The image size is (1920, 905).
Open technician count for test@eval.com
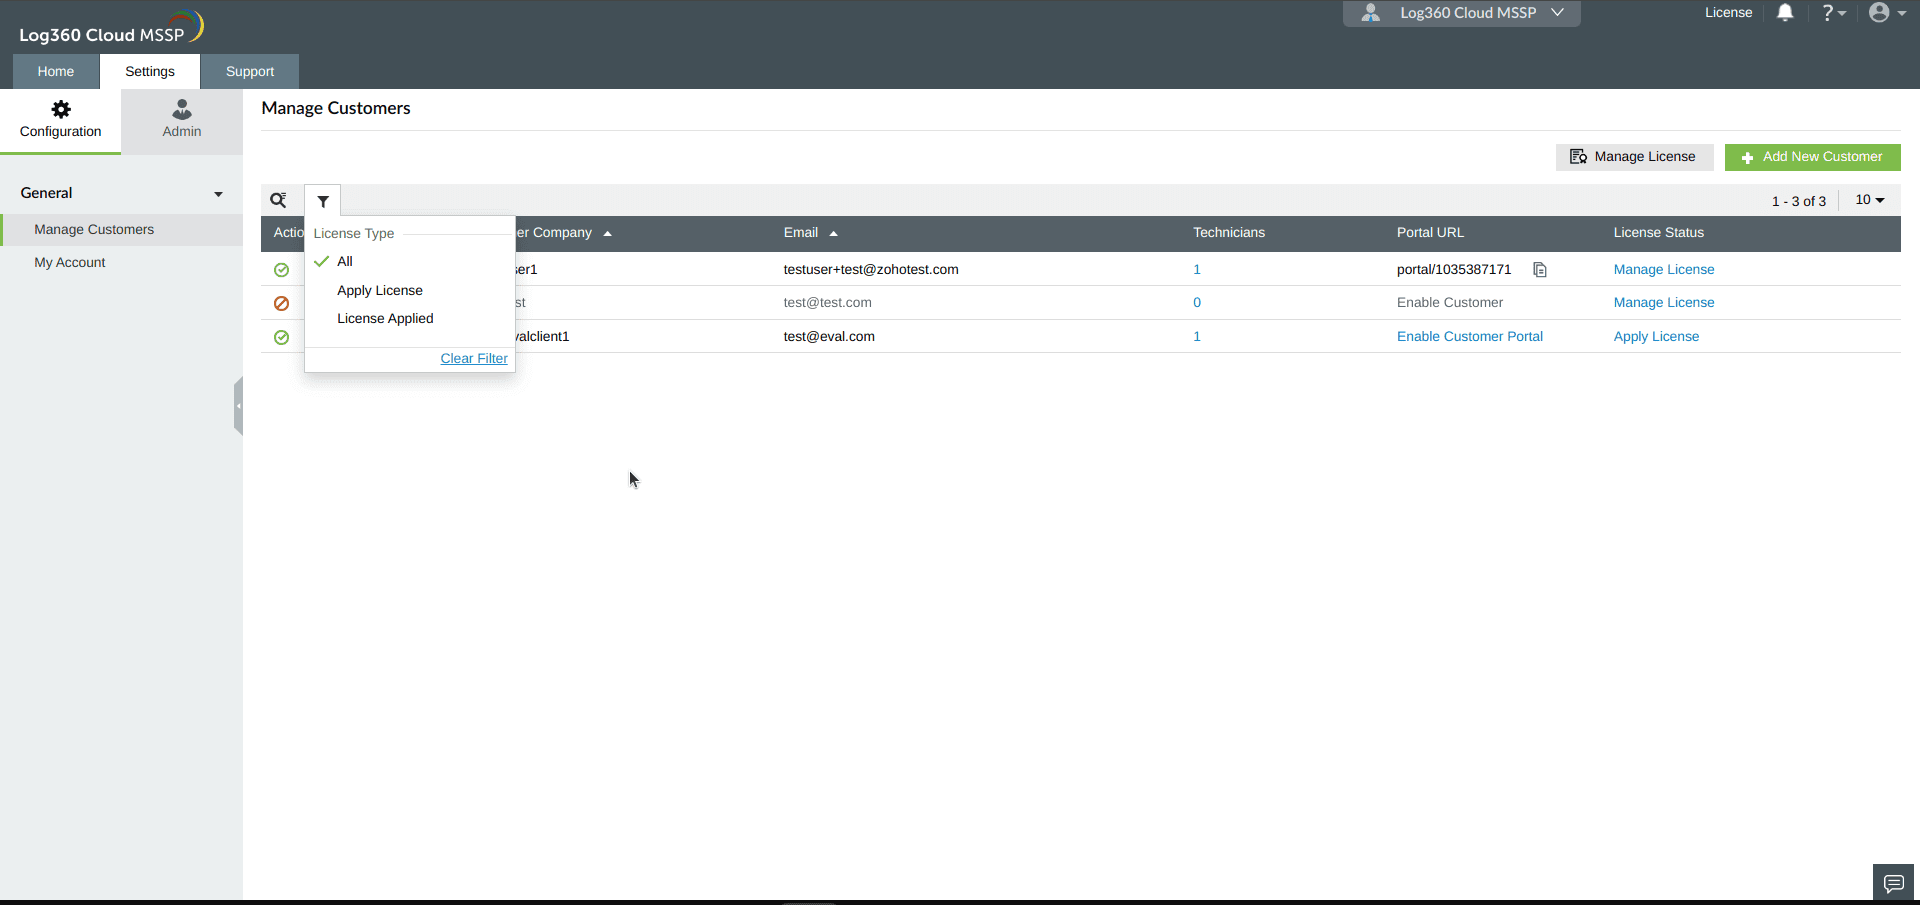(1197, 337)
